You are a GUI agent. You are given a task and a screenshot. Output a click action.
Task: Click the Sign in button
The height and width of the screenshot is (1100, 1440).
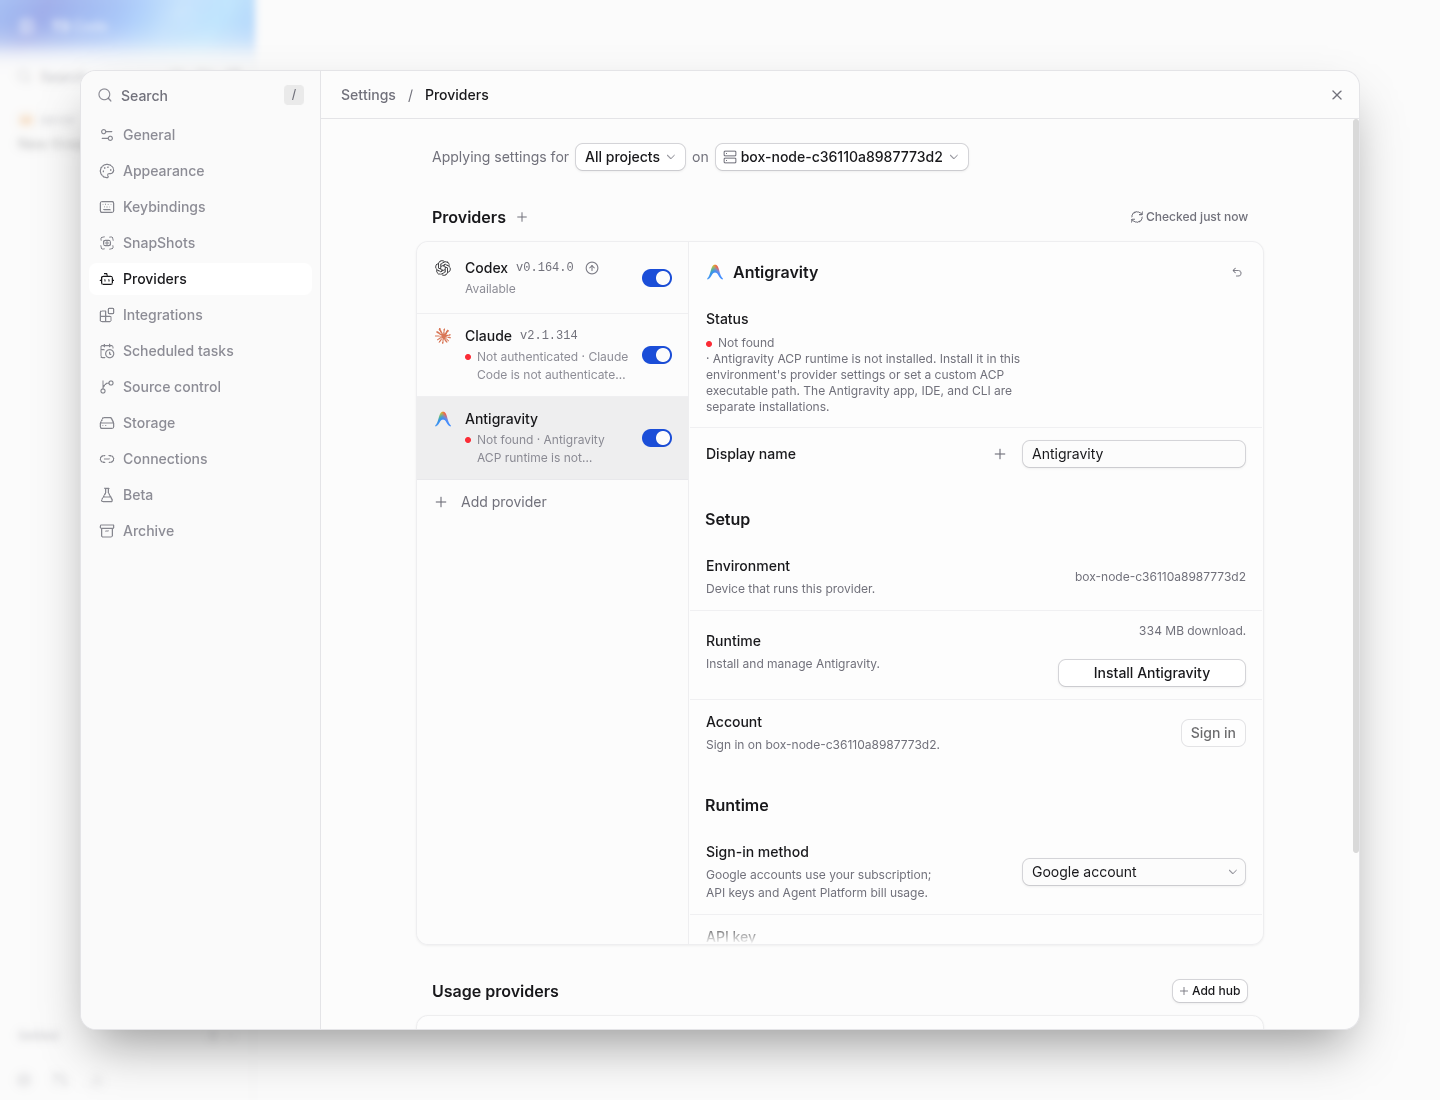pyautogui.click(x=1213, y=733)
